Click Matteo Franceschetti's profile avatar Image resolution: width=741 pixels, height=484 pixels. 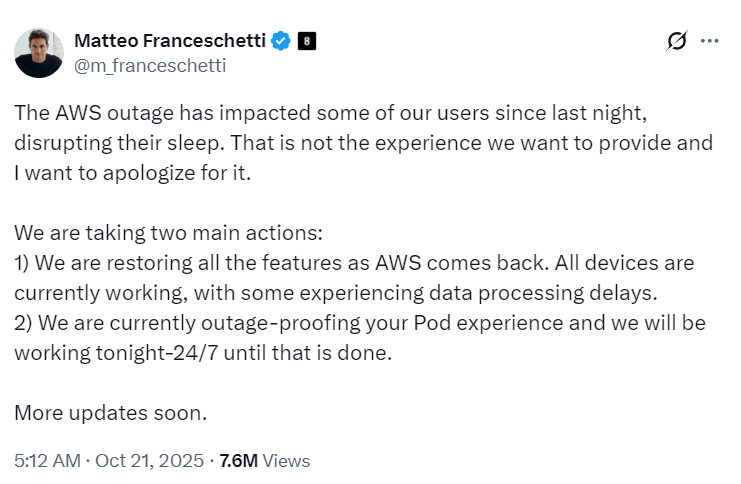(x=39, y=53)
